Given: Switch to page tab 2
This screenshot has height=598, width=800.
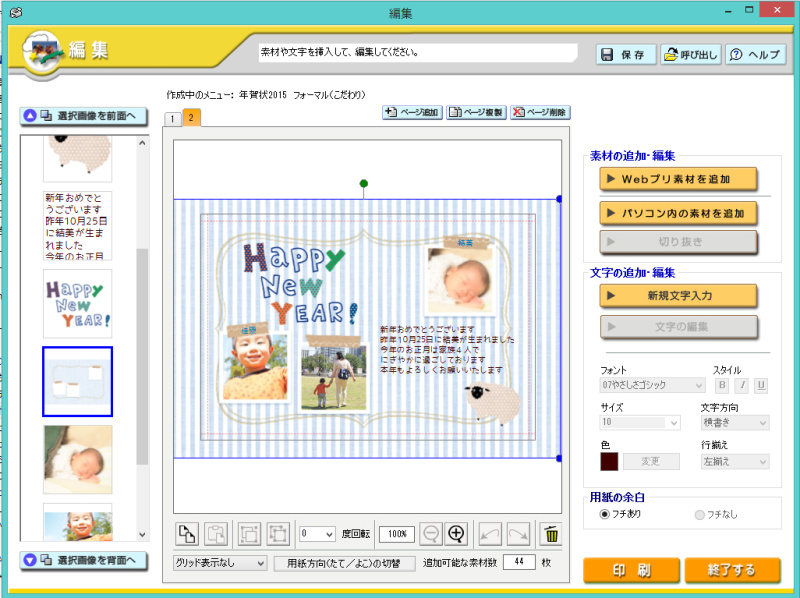Looking at the screenshot, I should click(x=191, y=118).
